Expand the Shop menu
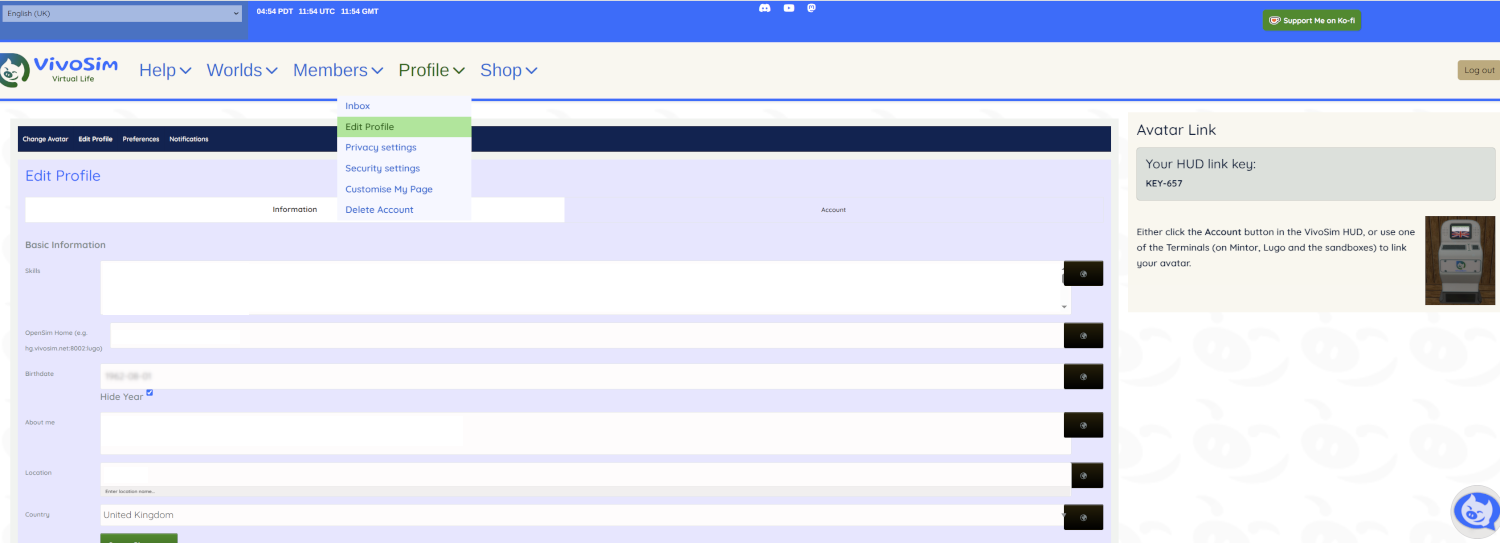The width and height of the screenshot is (1500, 543). pos(508,70)
